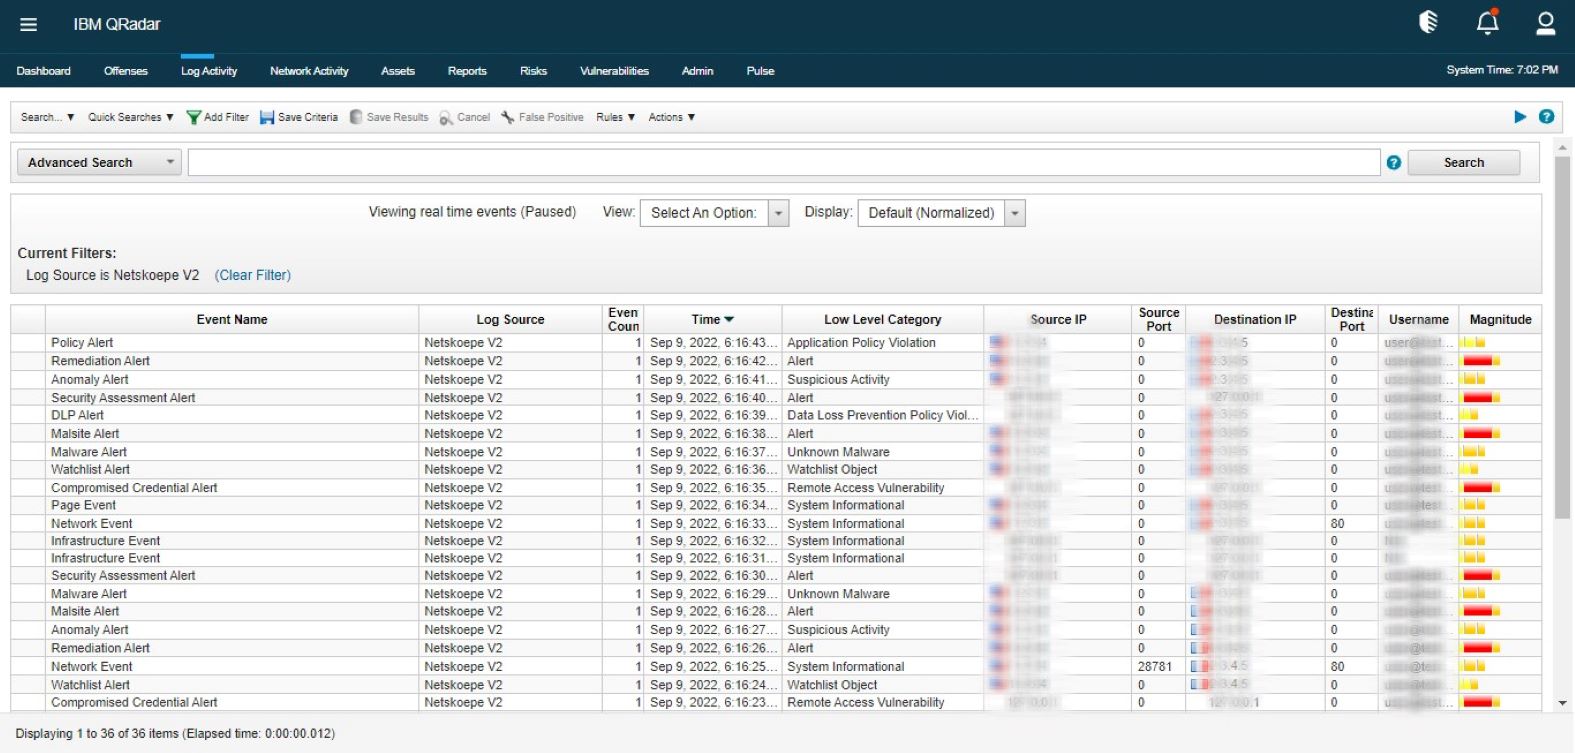This screenshot has height=753, width=1575.
Task: Sort by the Log Source column header
Action: 510,319
